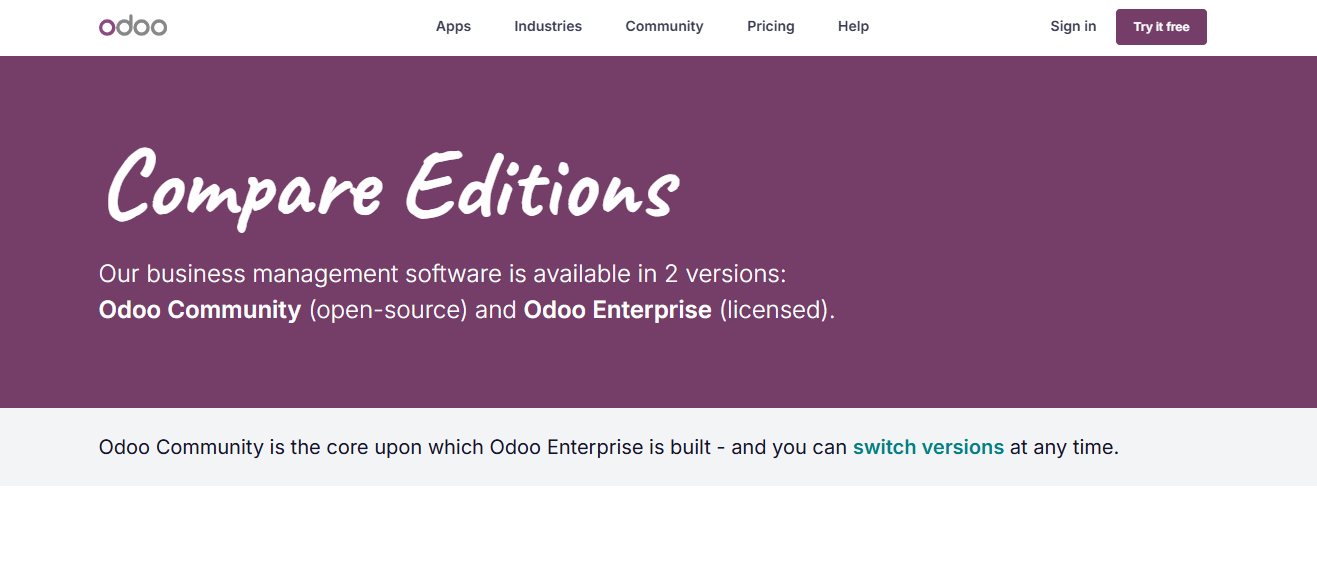Click the "Our business management software" line
The width and height of the screenshot is (1317, 565).
click(448, 274)
